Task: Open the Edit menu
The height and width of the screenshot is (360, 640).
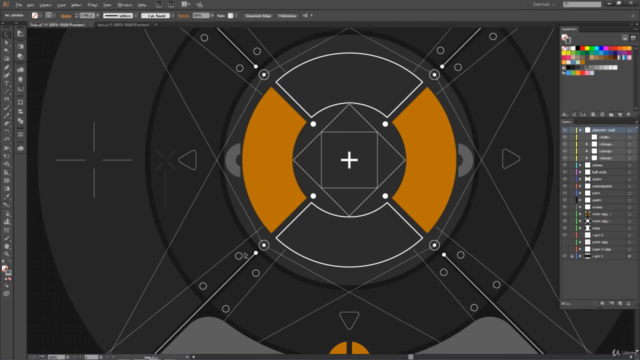Action: coord(31,5)
